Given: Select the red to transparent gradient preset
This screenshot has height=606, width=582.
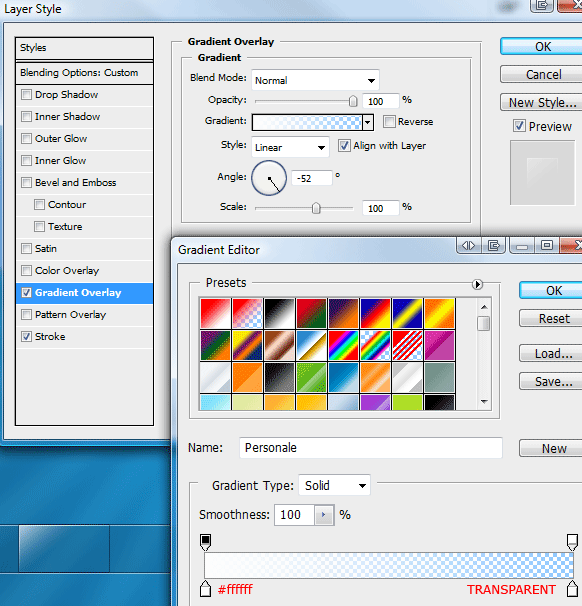Looking at the screenshot, I should tap(247, 313).
